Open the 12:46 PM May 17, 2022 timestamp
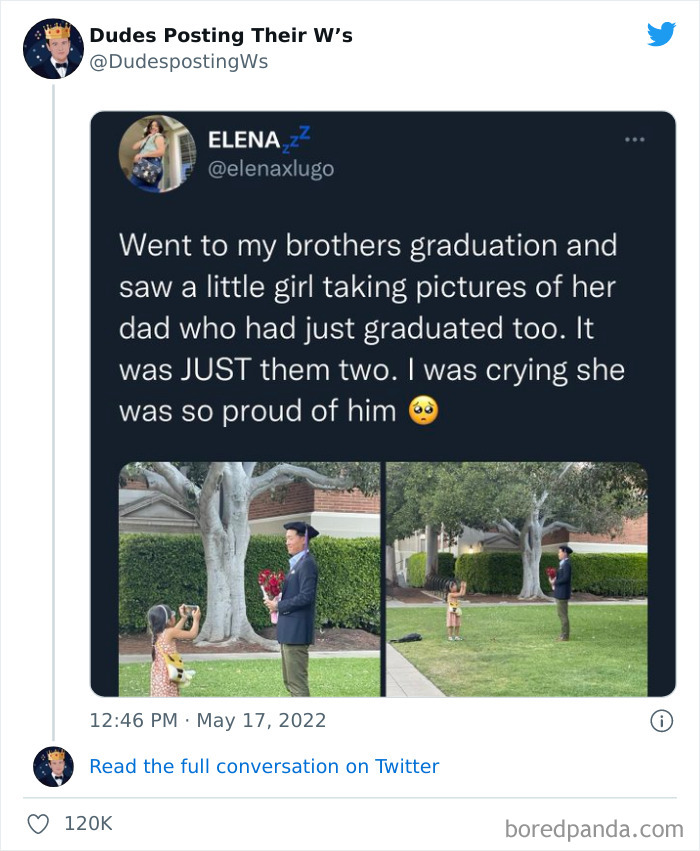700x851 pixels. [208, 720]
